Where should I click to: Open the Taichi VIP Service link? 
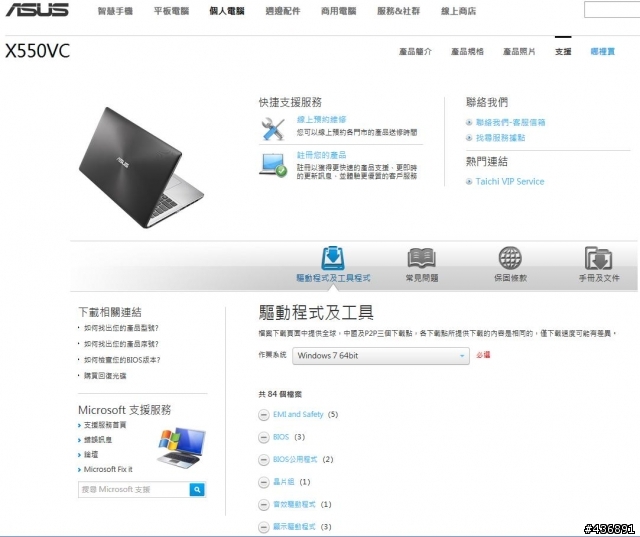coord(510,182)
